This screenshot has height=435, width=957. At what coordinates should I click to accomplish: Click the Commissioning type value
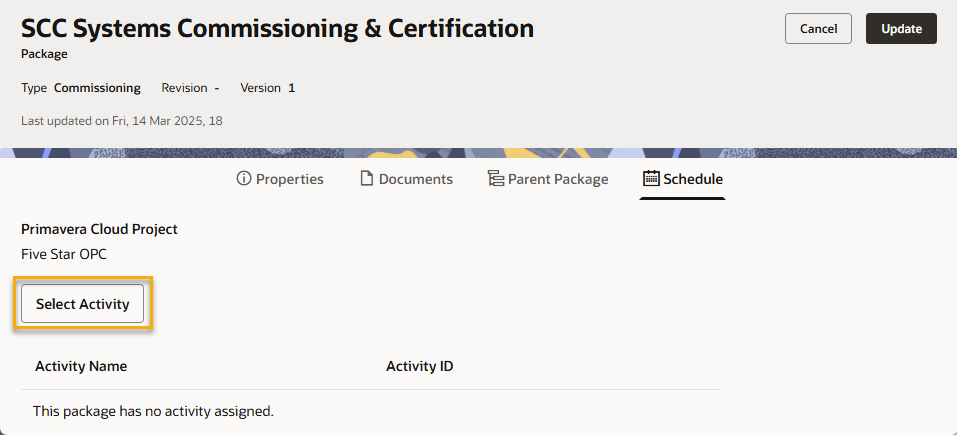tap(97, 88)
